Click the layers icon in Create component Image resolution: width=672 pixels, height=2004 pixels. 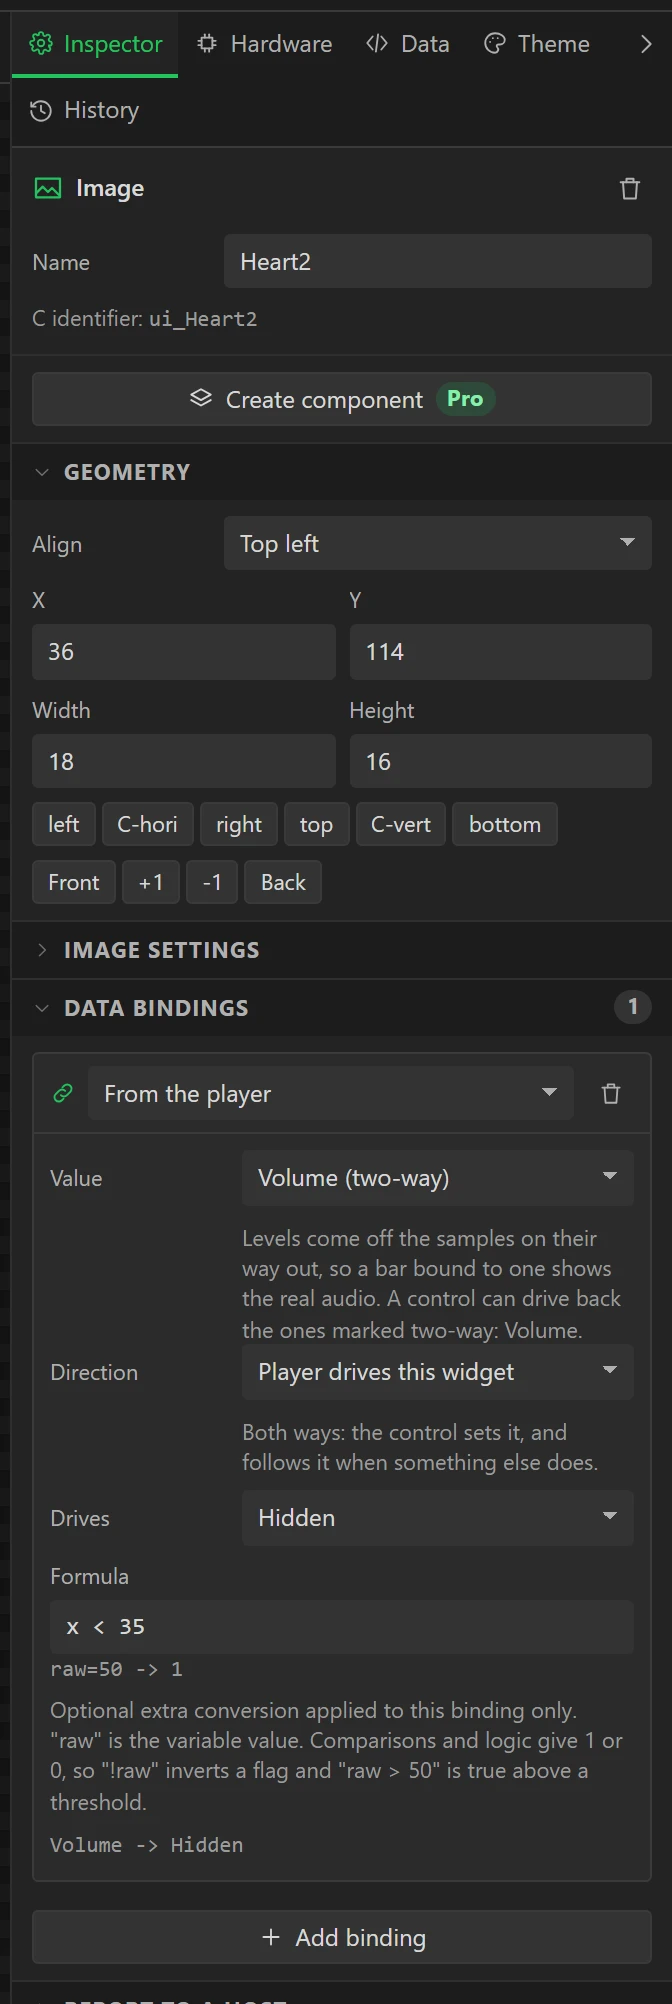[x=201, y=398]
